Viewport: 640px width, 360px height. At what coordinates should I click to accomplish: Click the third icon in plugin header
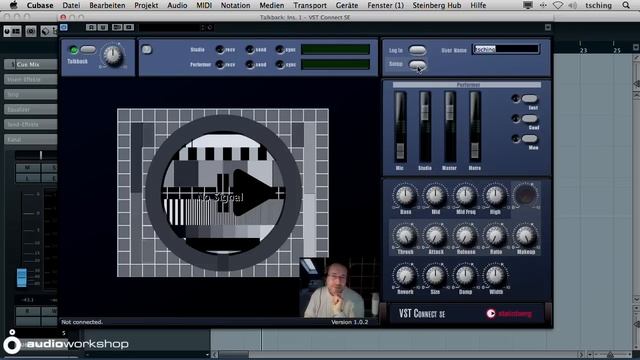tap(117, 27)
